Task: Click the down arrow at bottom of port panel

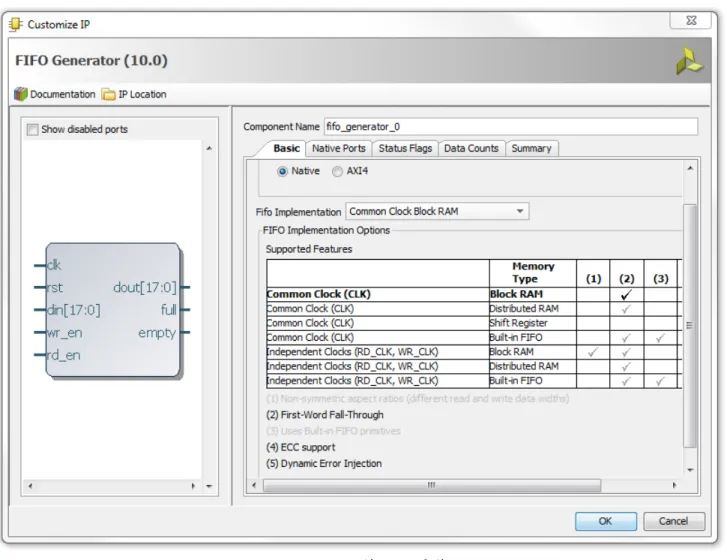Action: [x=209, y=486]
